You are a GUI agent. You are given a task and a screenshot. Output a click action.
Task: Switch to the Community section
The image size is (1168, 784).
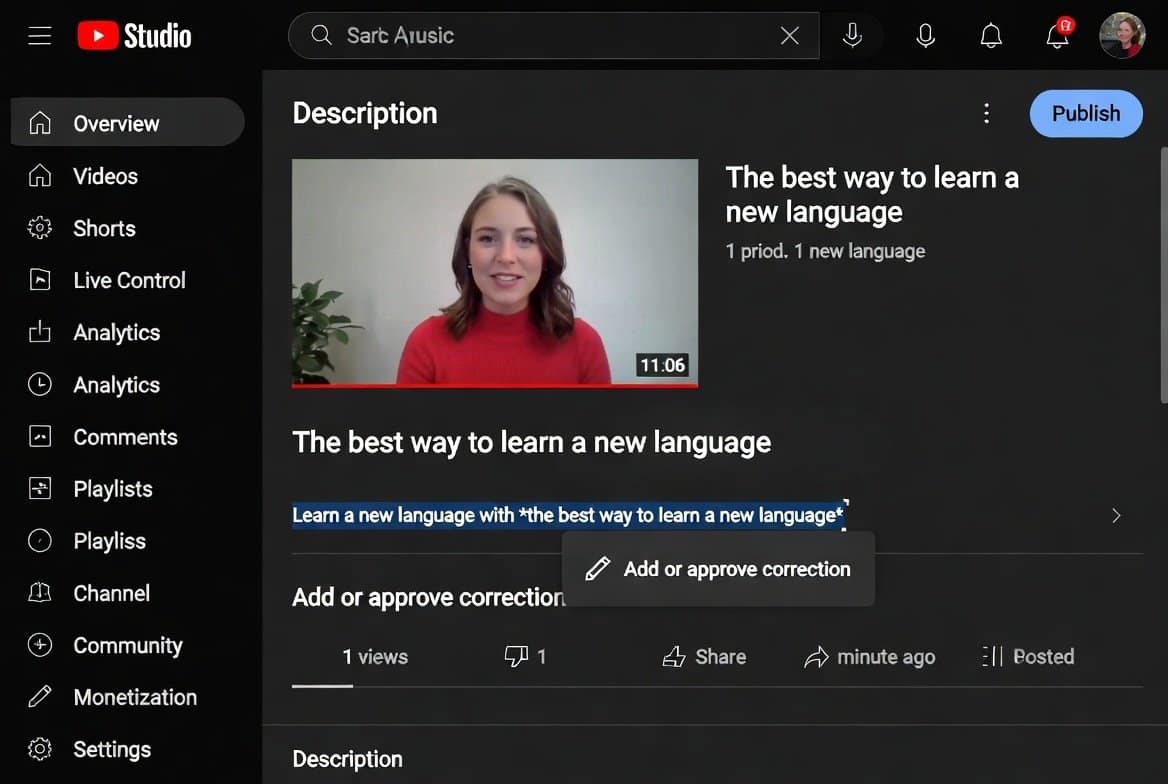(x=40, y=645)
